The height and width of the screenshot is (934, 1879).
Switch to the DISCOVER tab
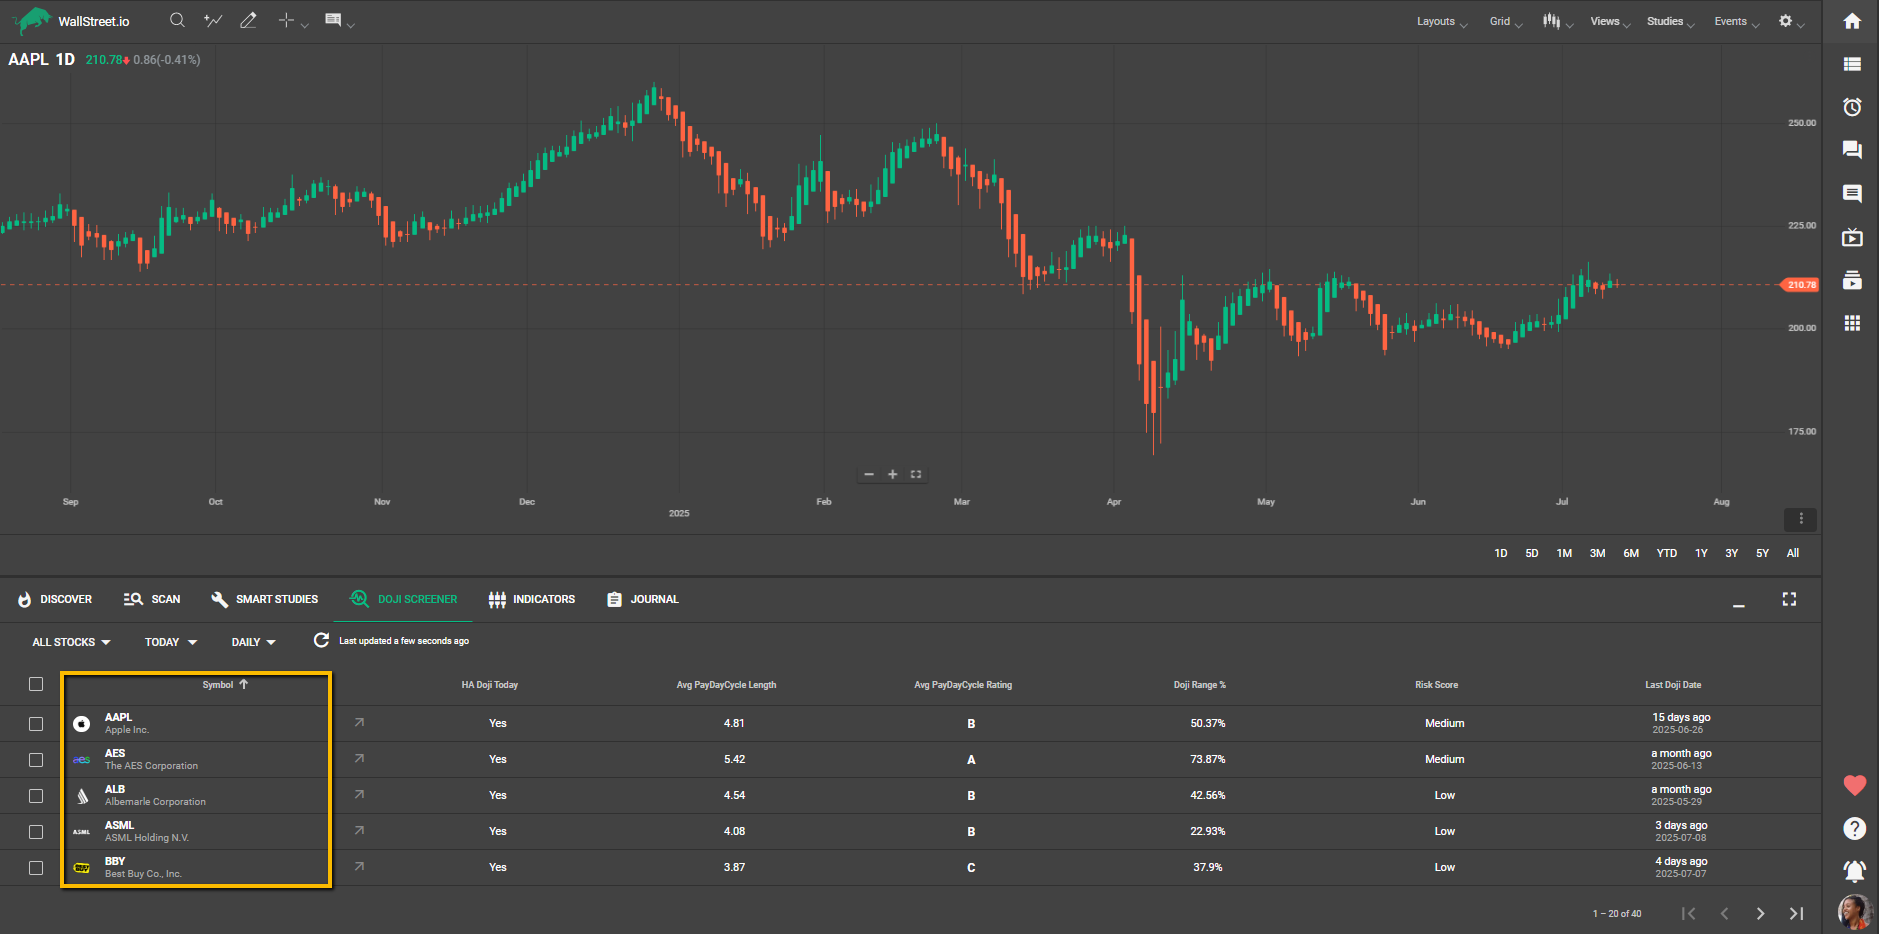coord(55,599)
